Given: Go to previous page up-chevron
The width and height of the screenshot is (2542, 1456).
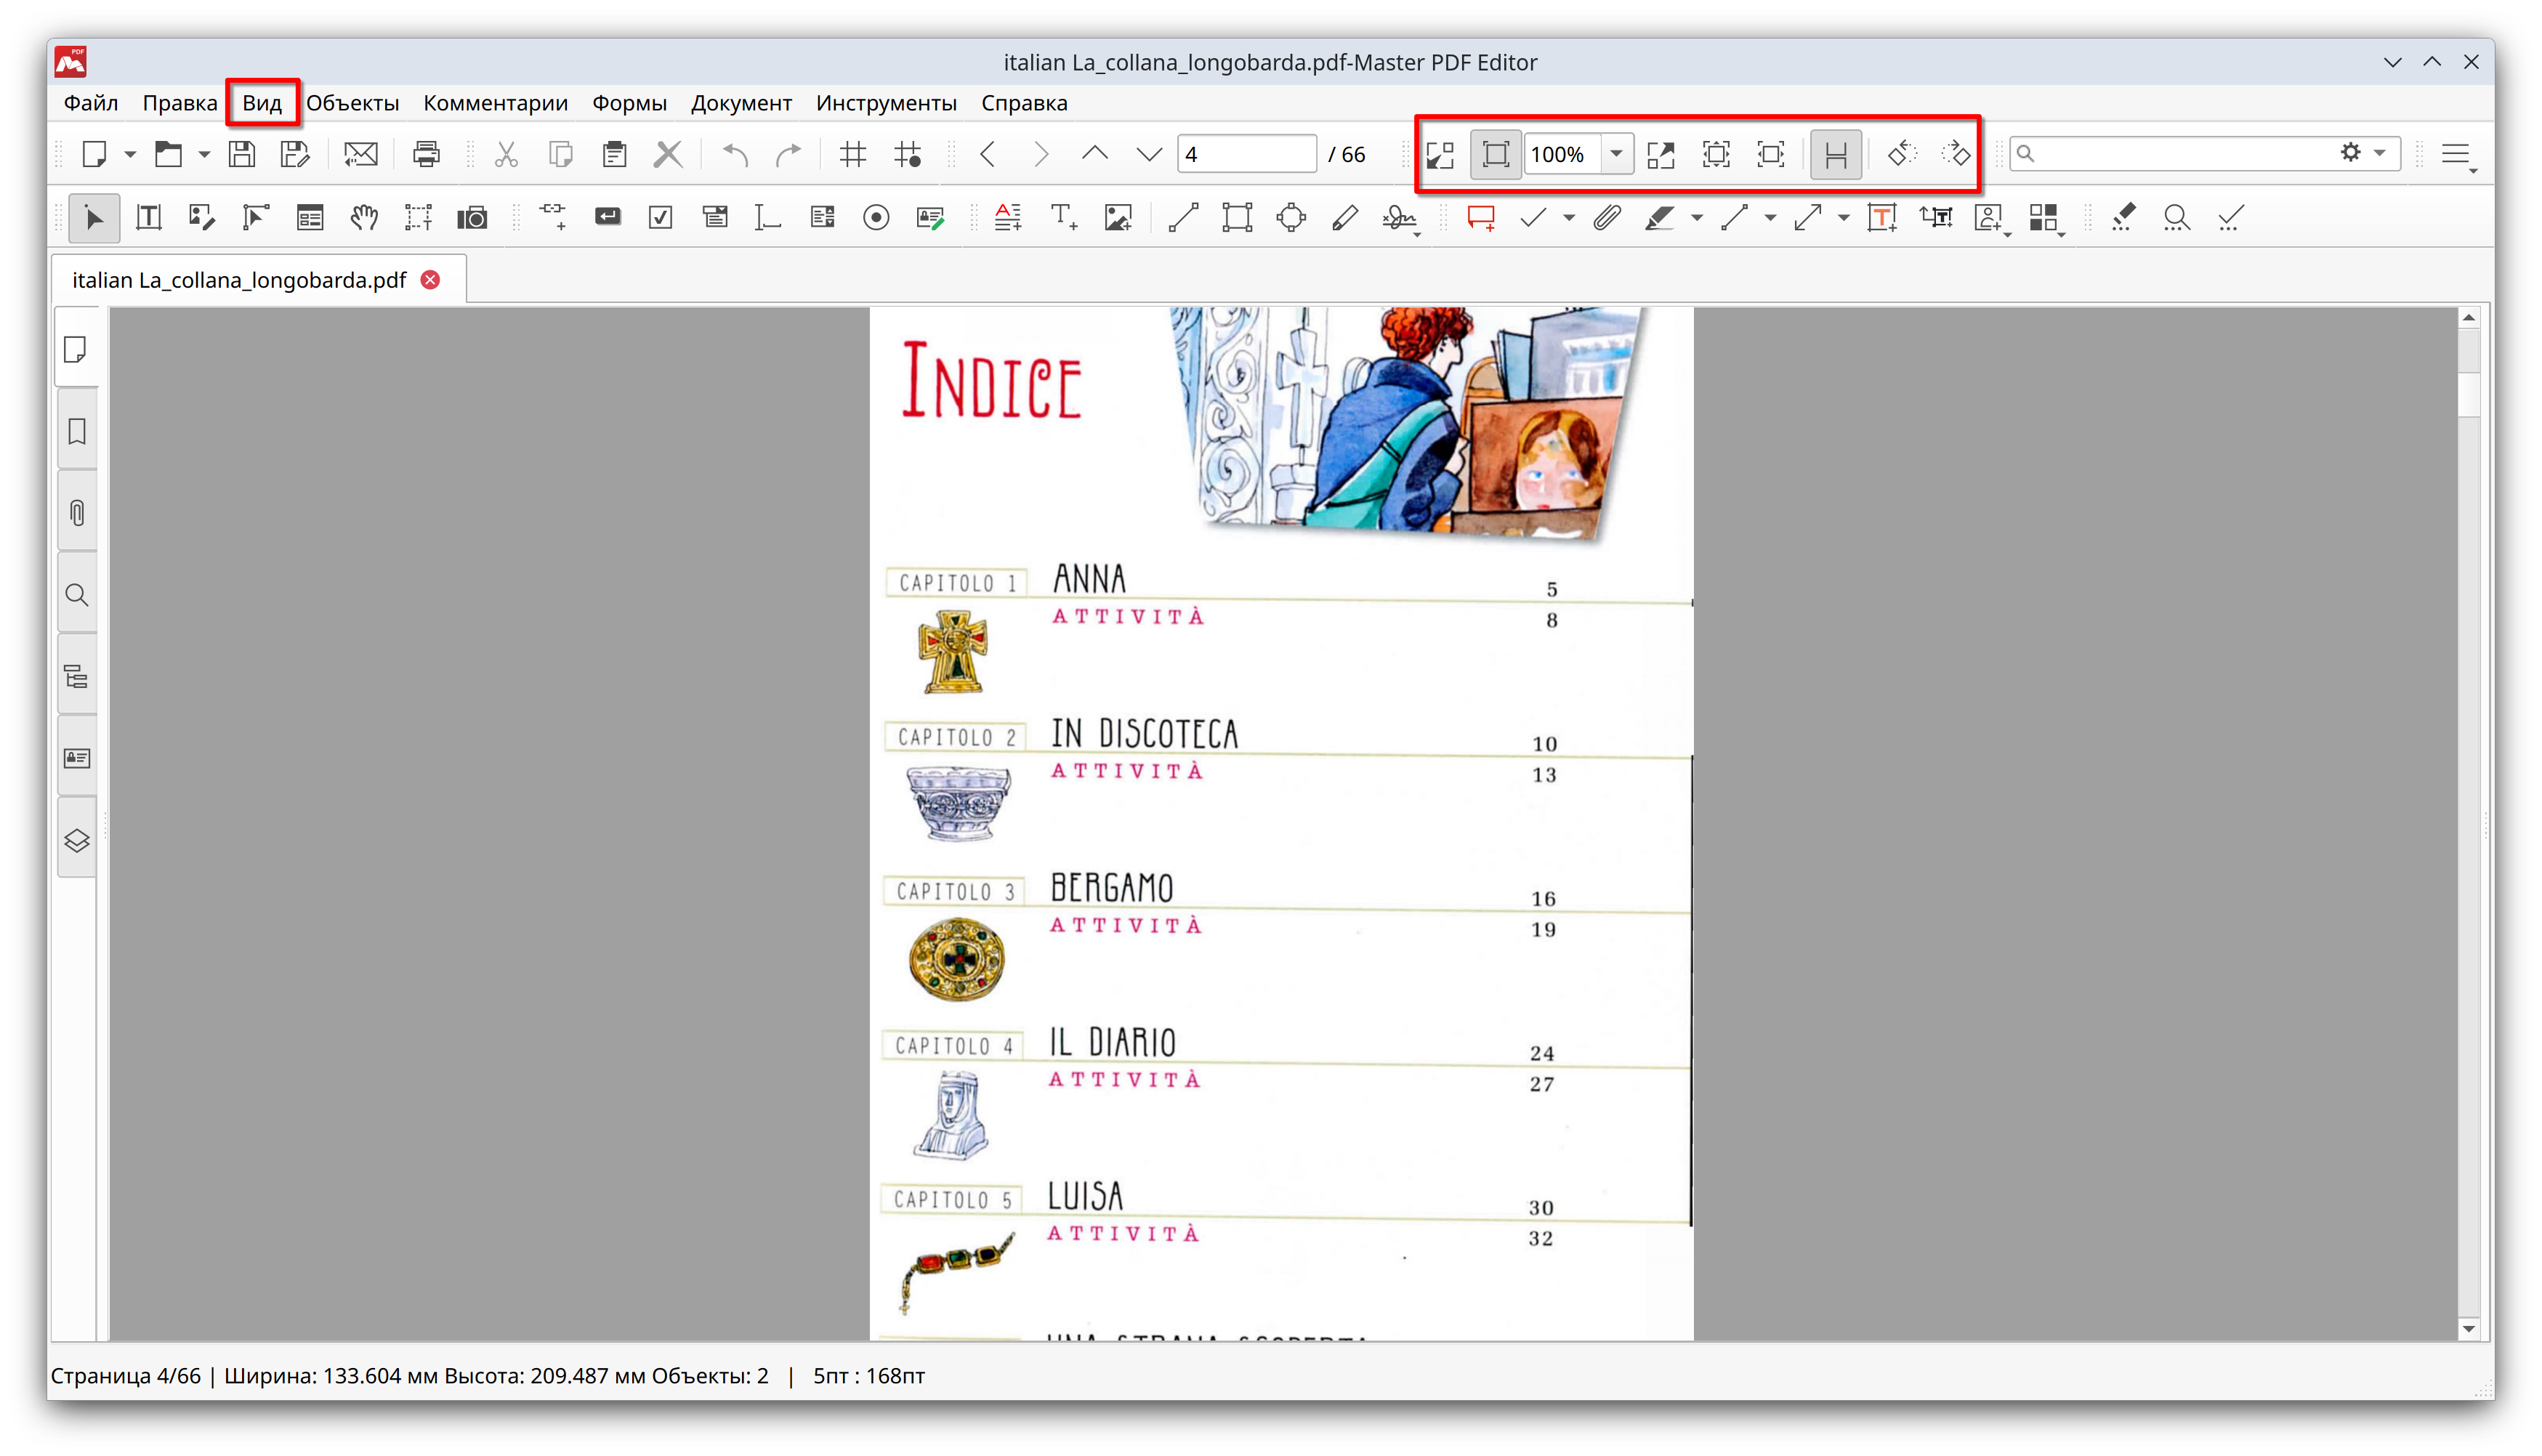Looking at the screenshot, I should (x=1095, y=154).
